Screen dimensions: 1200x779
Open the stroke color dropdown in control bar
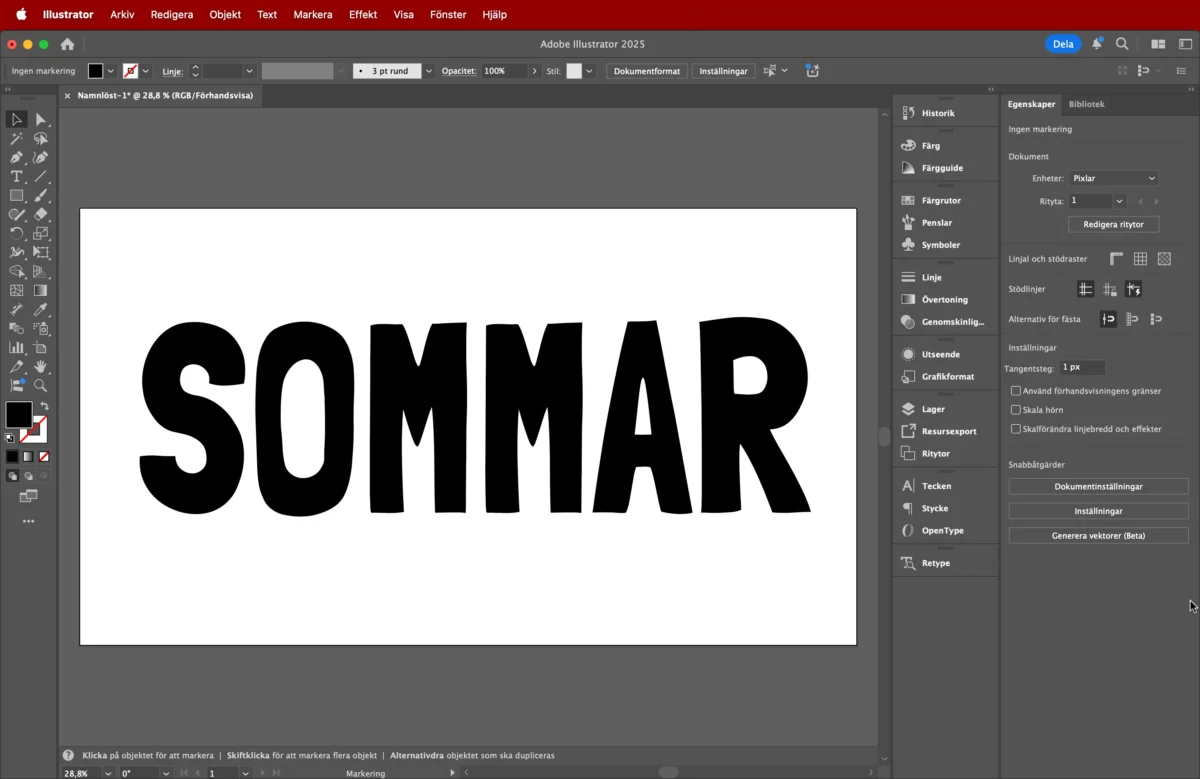pyautogui.click(x=146, y=71)
